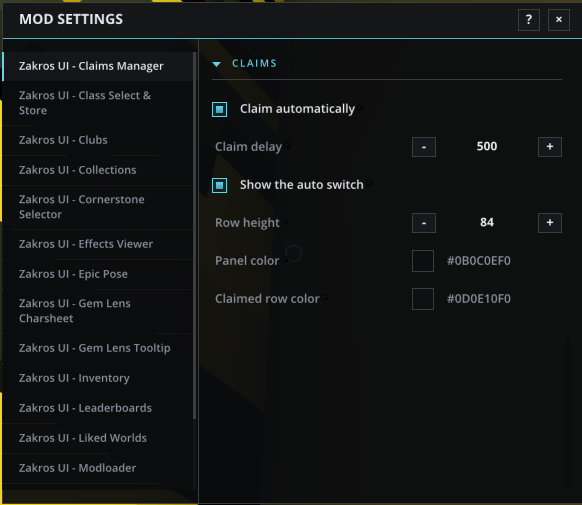Open the Panel color swatch
The height and width of the screenshot is (505, 582).
click(423, 261)
